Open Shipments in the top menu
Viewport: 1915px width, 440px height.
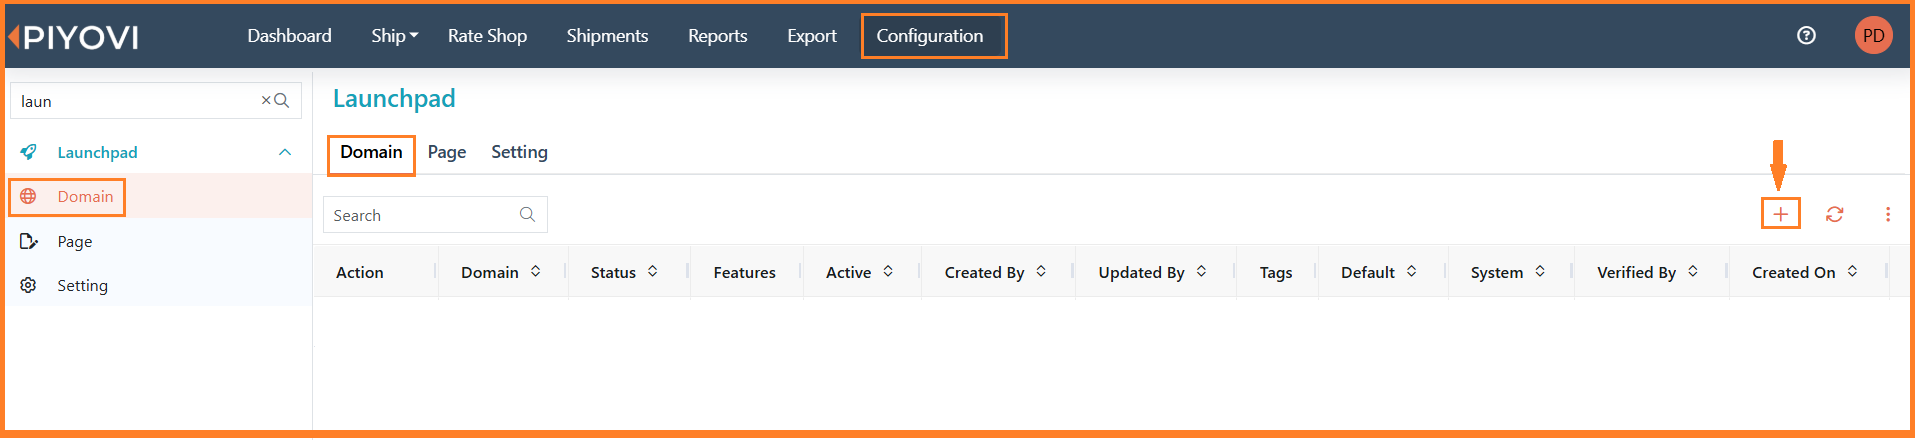tap(607, 36)
